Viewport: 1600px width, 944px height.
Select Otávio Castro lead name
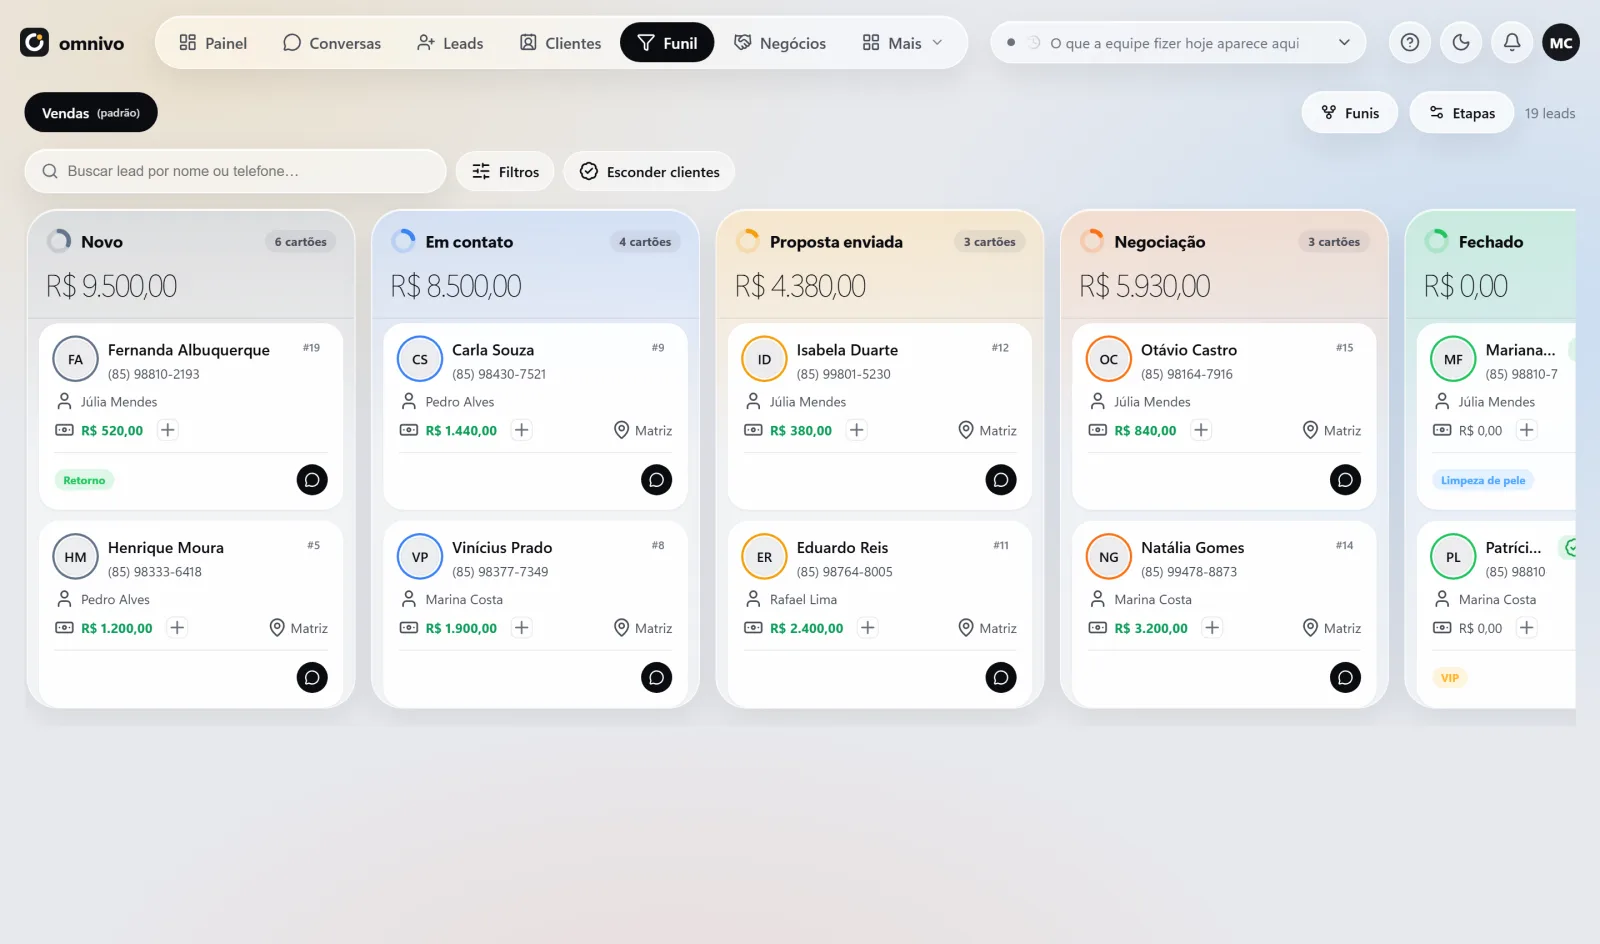click(x=1189, y=350)
